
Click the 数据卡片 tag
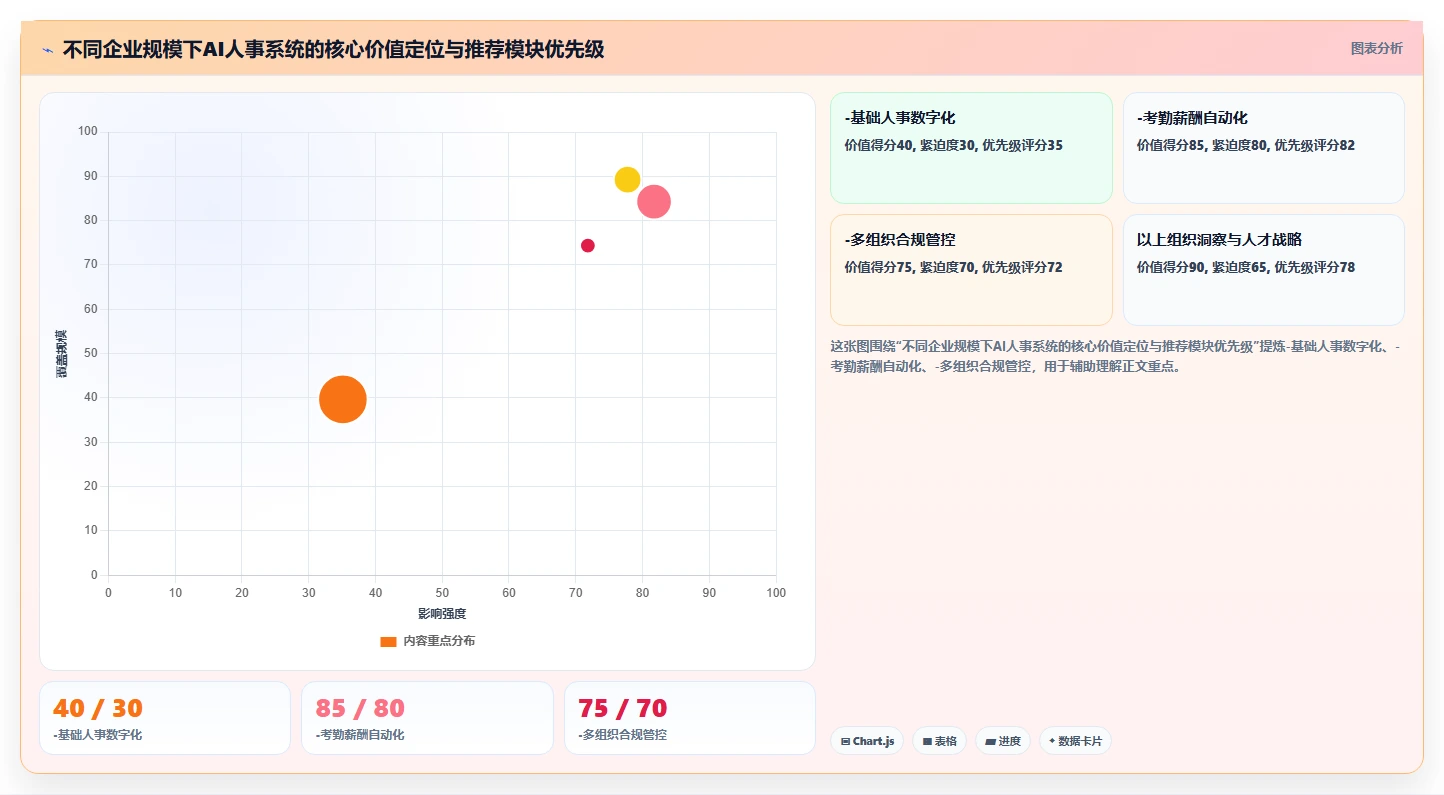[x=1075, y=741]
